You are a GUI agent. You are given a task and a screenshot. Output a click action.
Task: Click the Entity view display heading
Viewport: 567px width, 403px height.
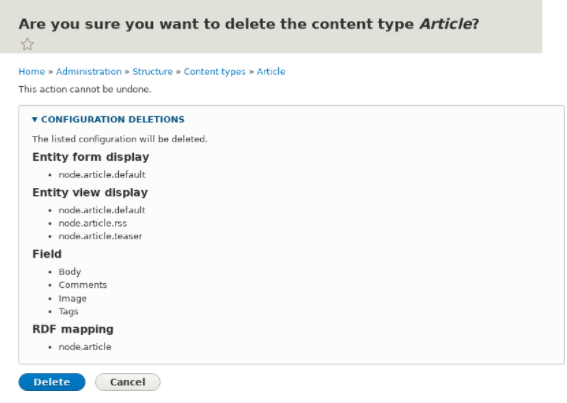90,192
